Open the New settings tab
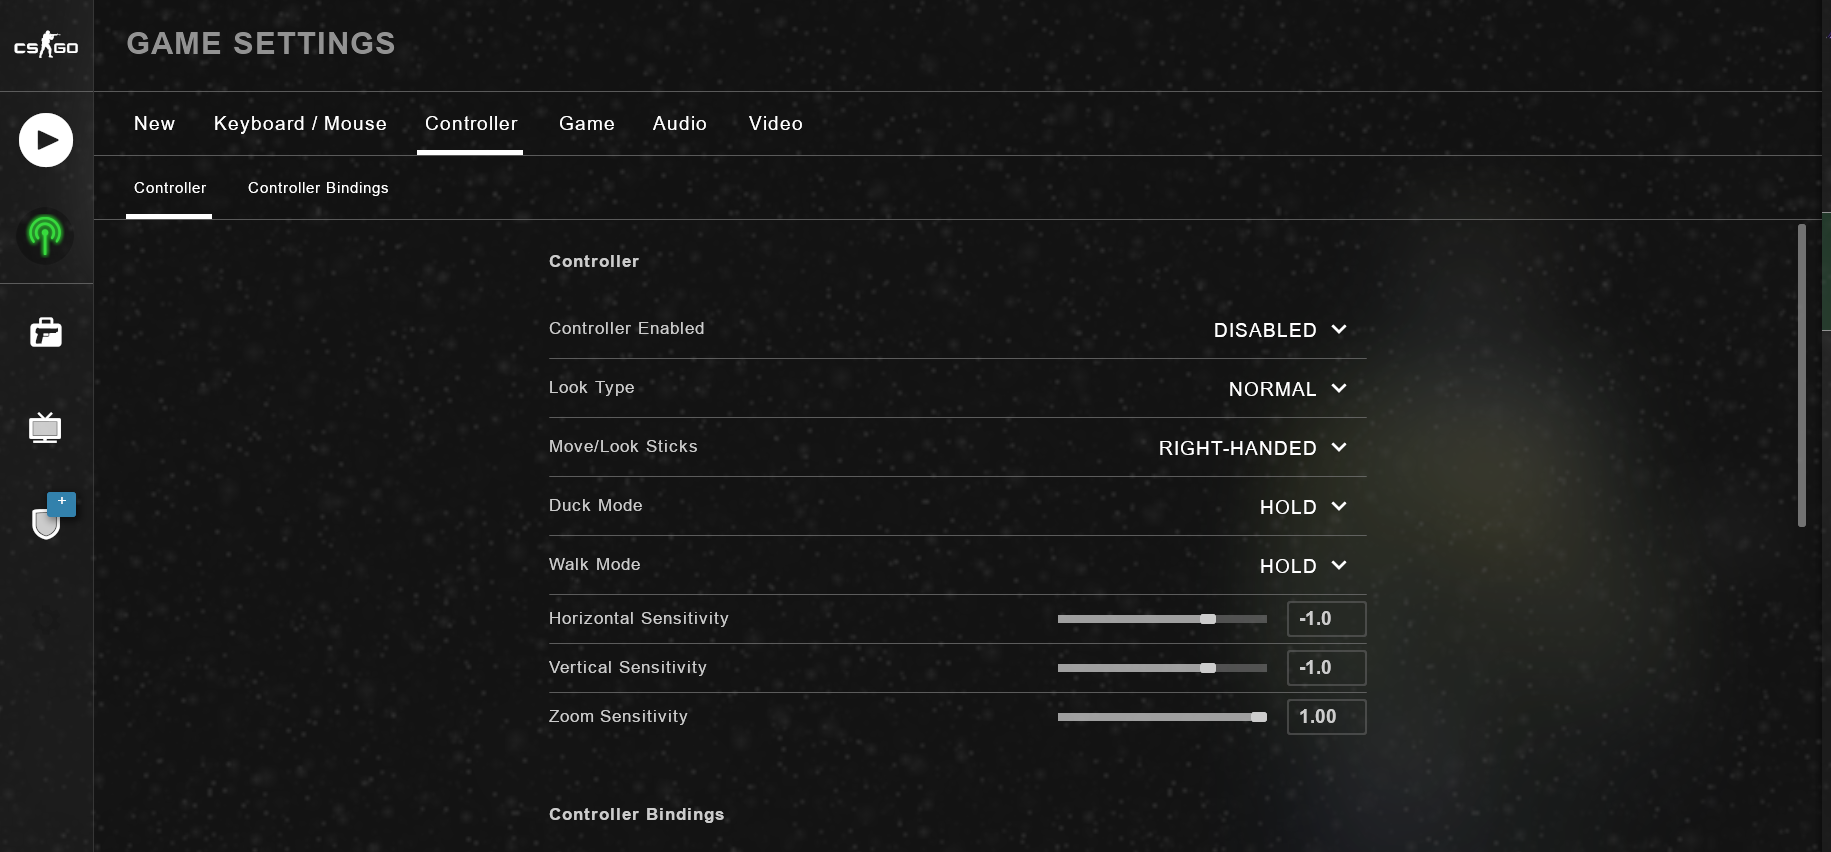This screenshot has height=852, width=1831. coord(154,124)
